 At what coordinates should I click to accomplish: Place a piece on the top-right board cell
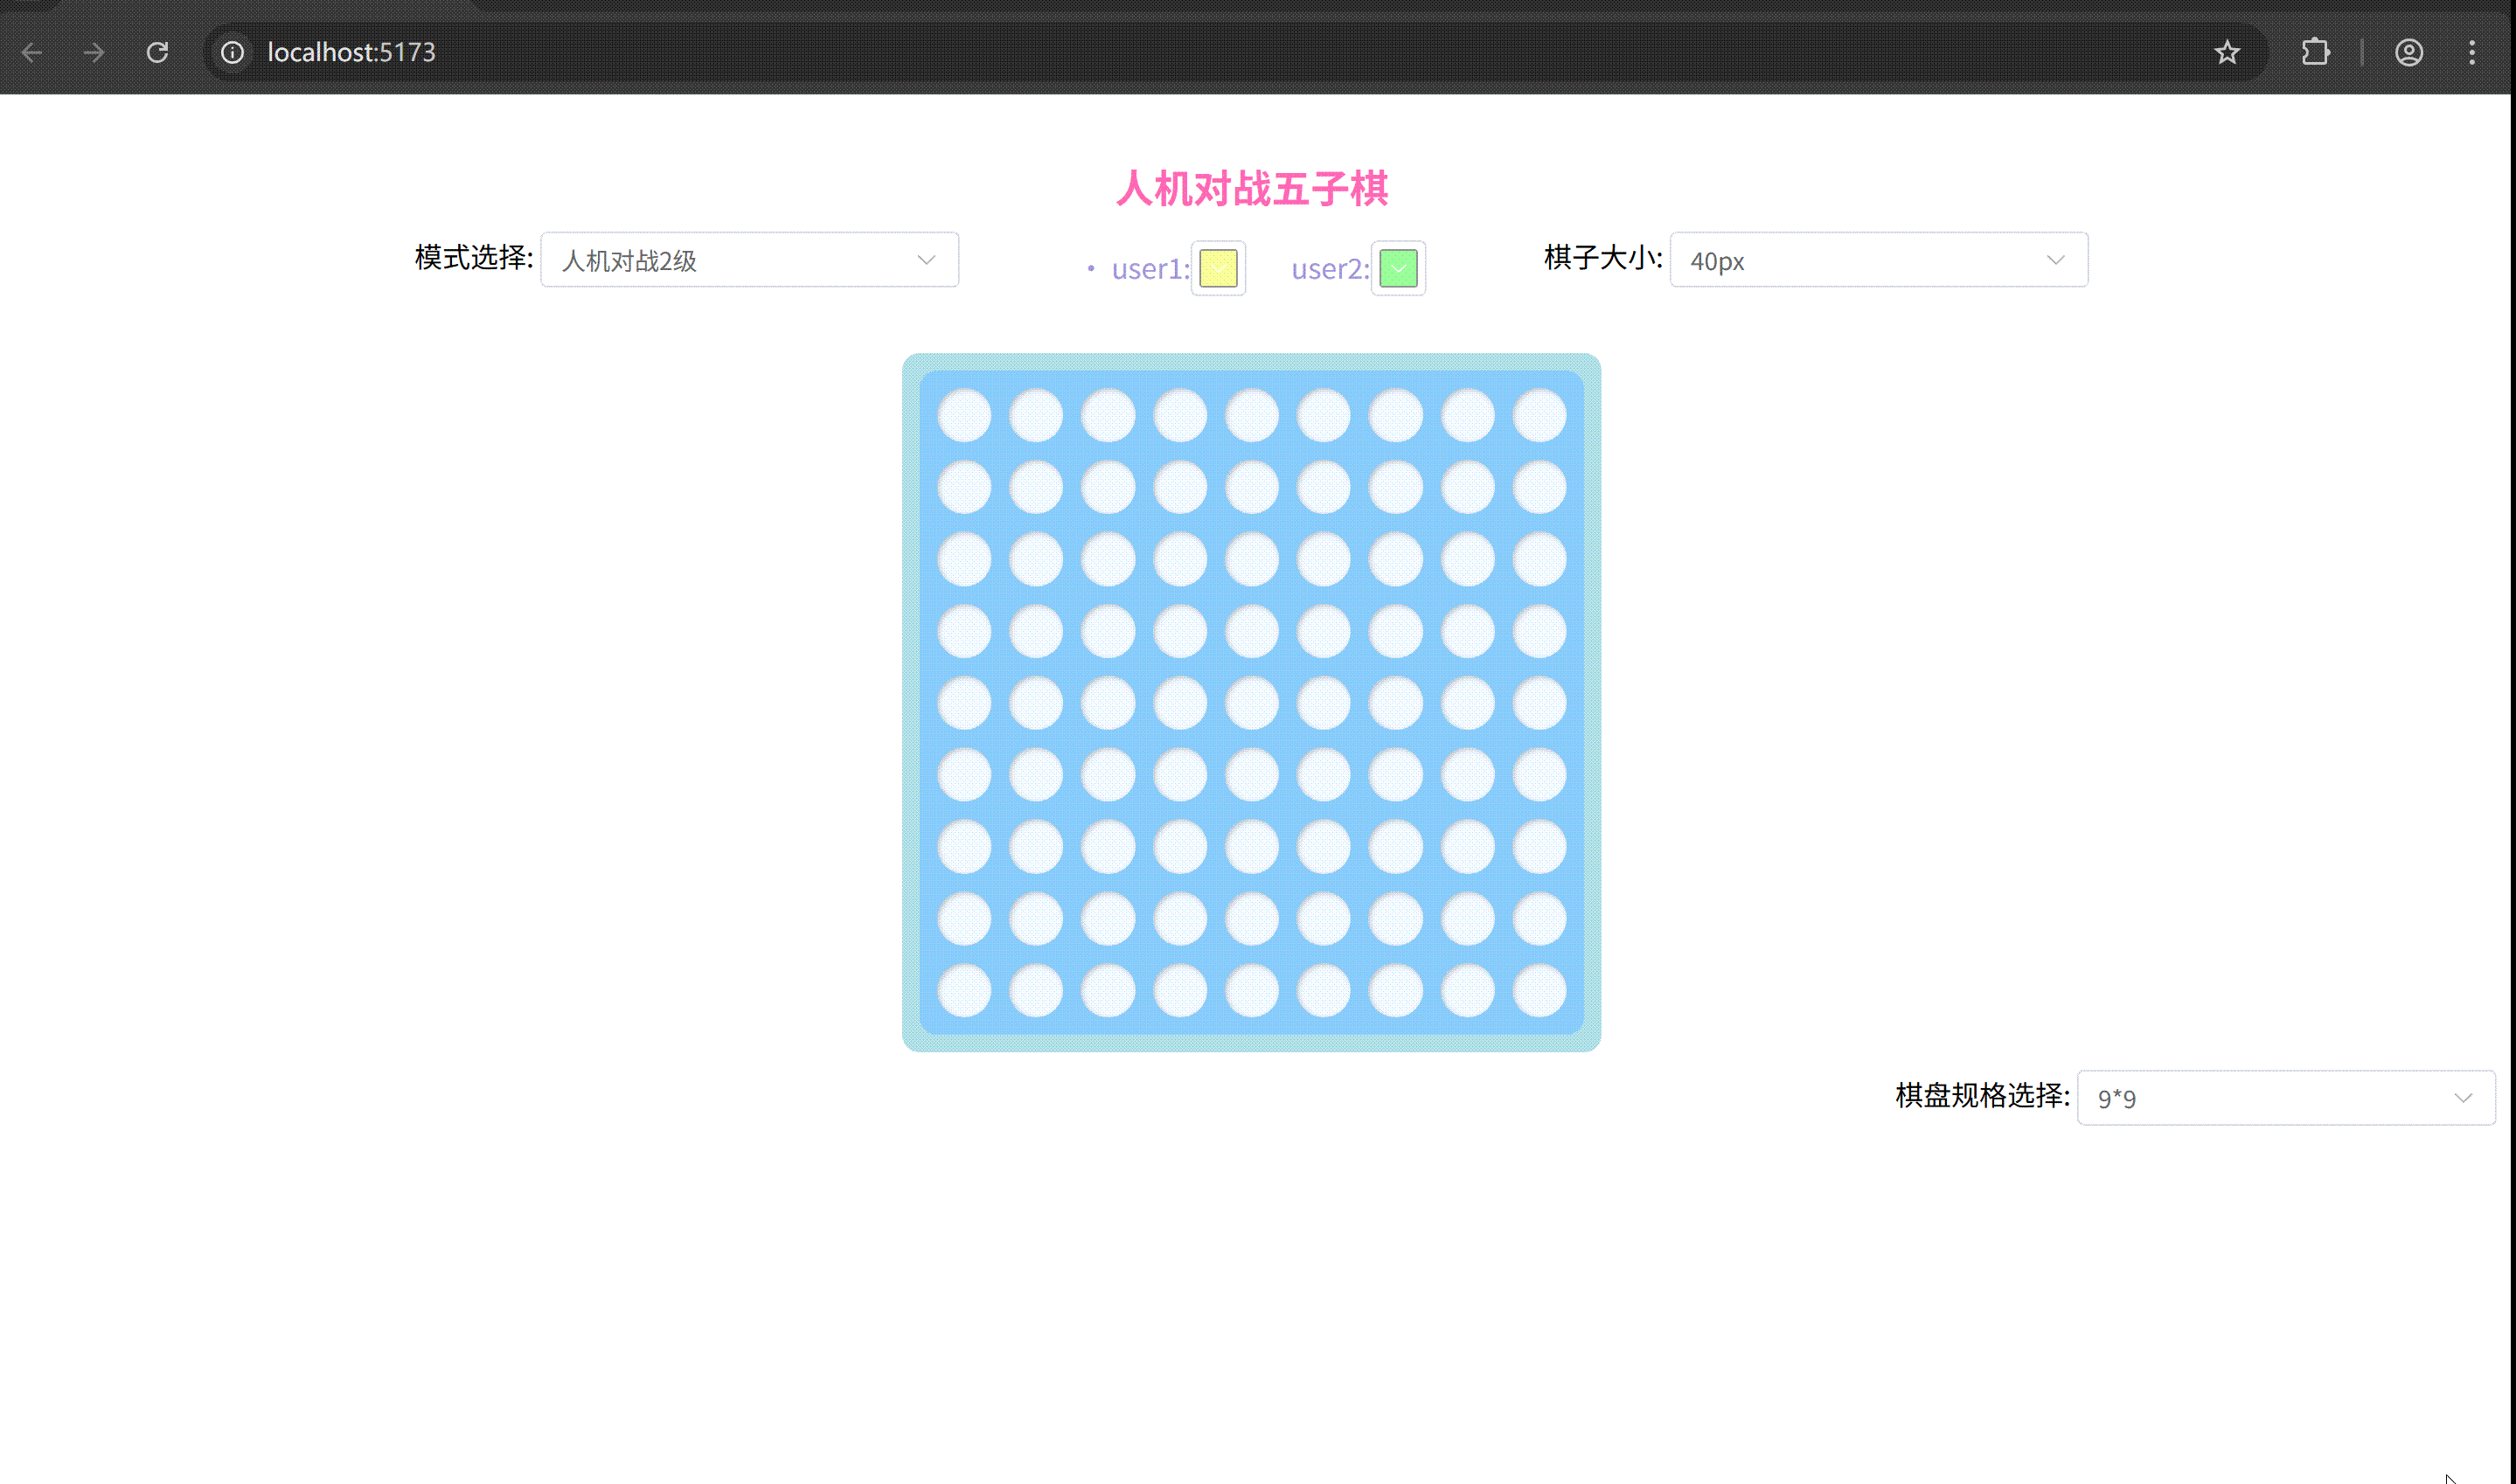click(x=1539, y=414)
